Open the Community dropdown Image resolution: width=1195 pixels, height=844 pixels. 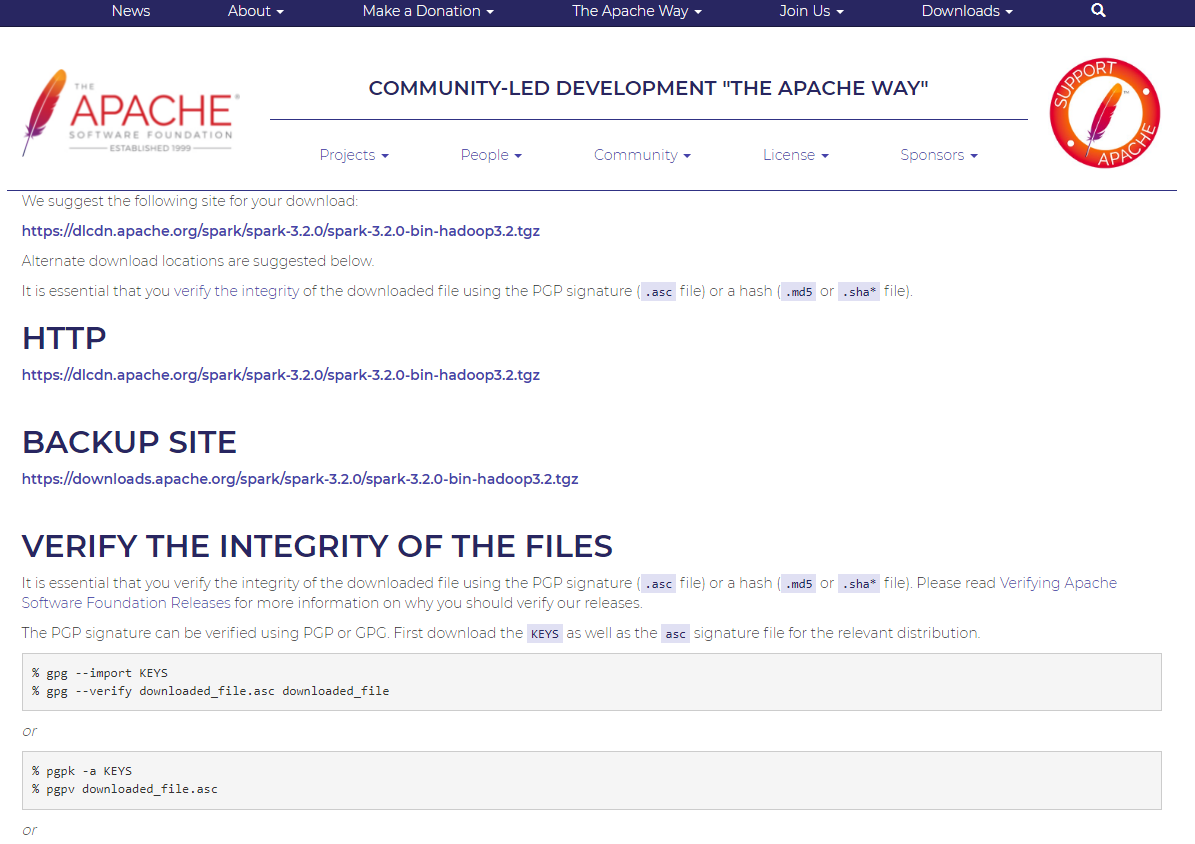click(x=642, y=155)
